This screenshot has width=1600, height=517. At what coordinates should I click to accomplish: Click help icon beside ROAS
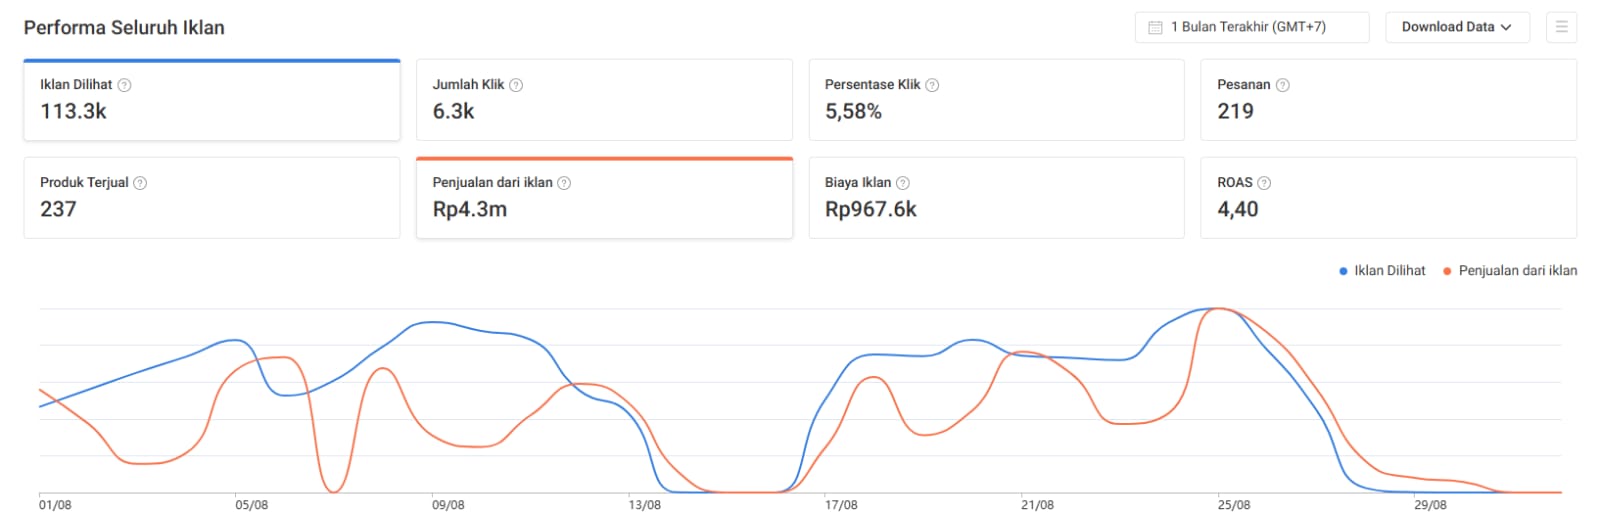(x=1264, y=183)
